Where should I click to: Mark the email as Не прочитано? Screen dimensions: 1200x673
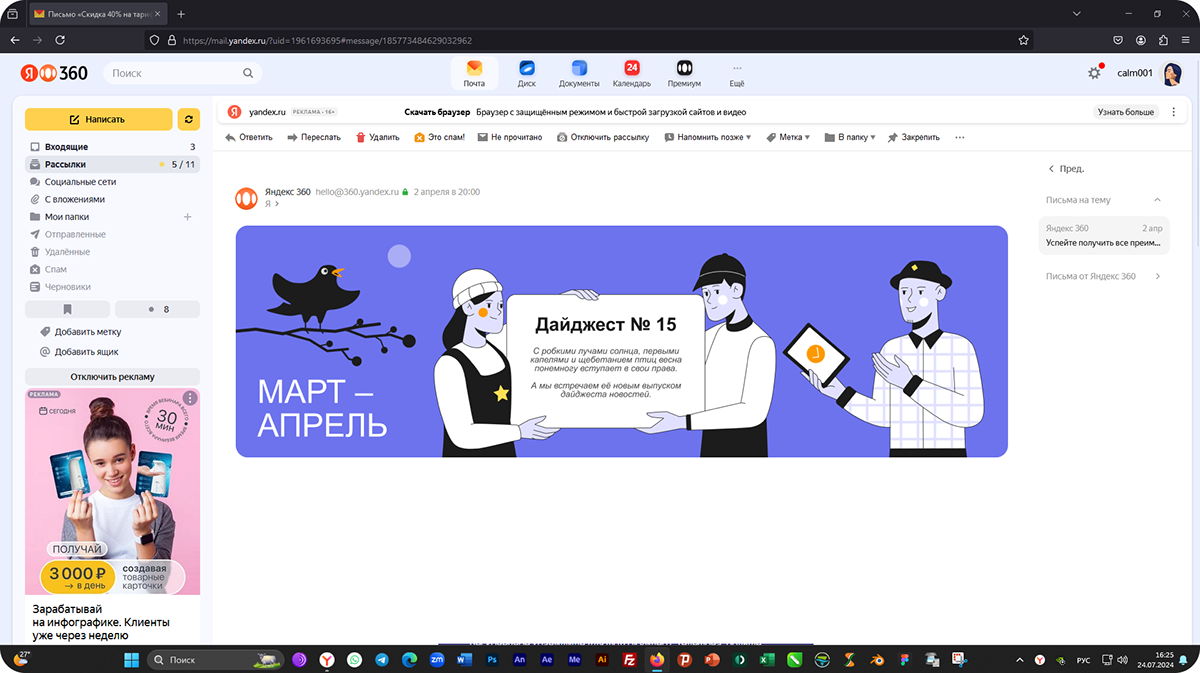click(510, 137)
